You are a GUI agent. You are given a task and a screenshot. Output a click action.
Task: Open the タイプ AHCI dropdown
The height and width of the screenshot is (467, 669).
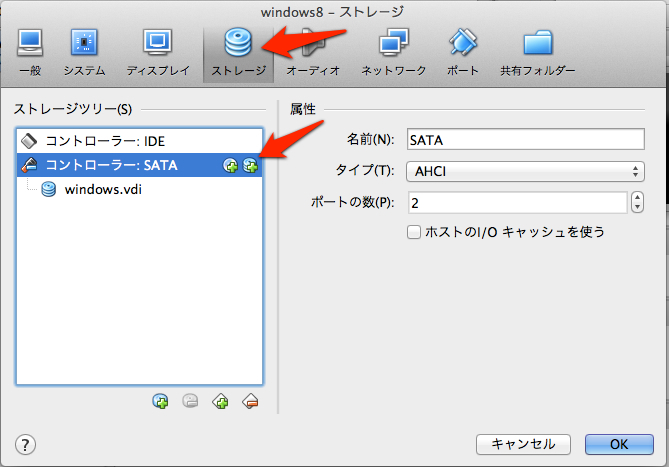pyautogui.click(x=525, y=171)
